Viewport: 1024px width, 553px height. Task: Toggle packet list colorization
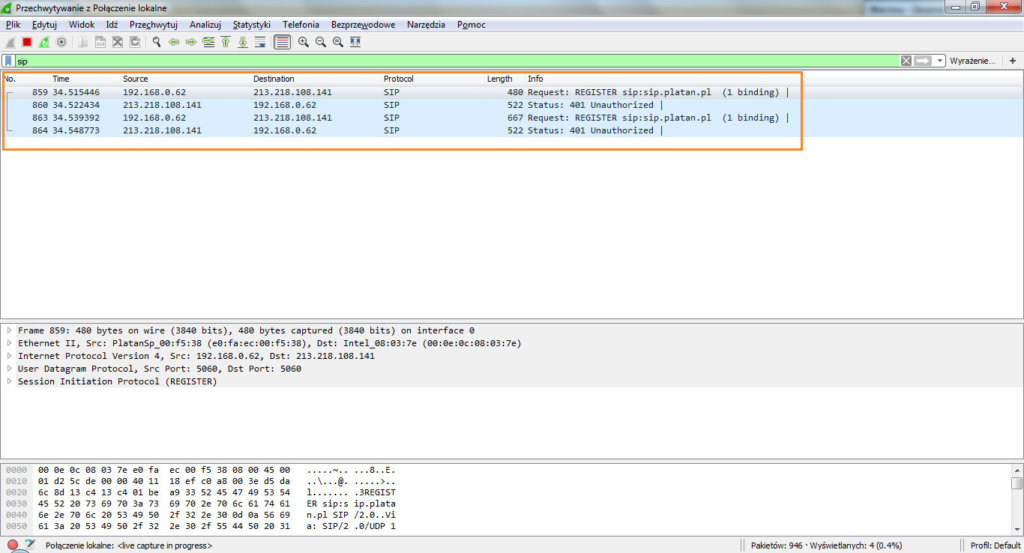(x=282, y=42)
